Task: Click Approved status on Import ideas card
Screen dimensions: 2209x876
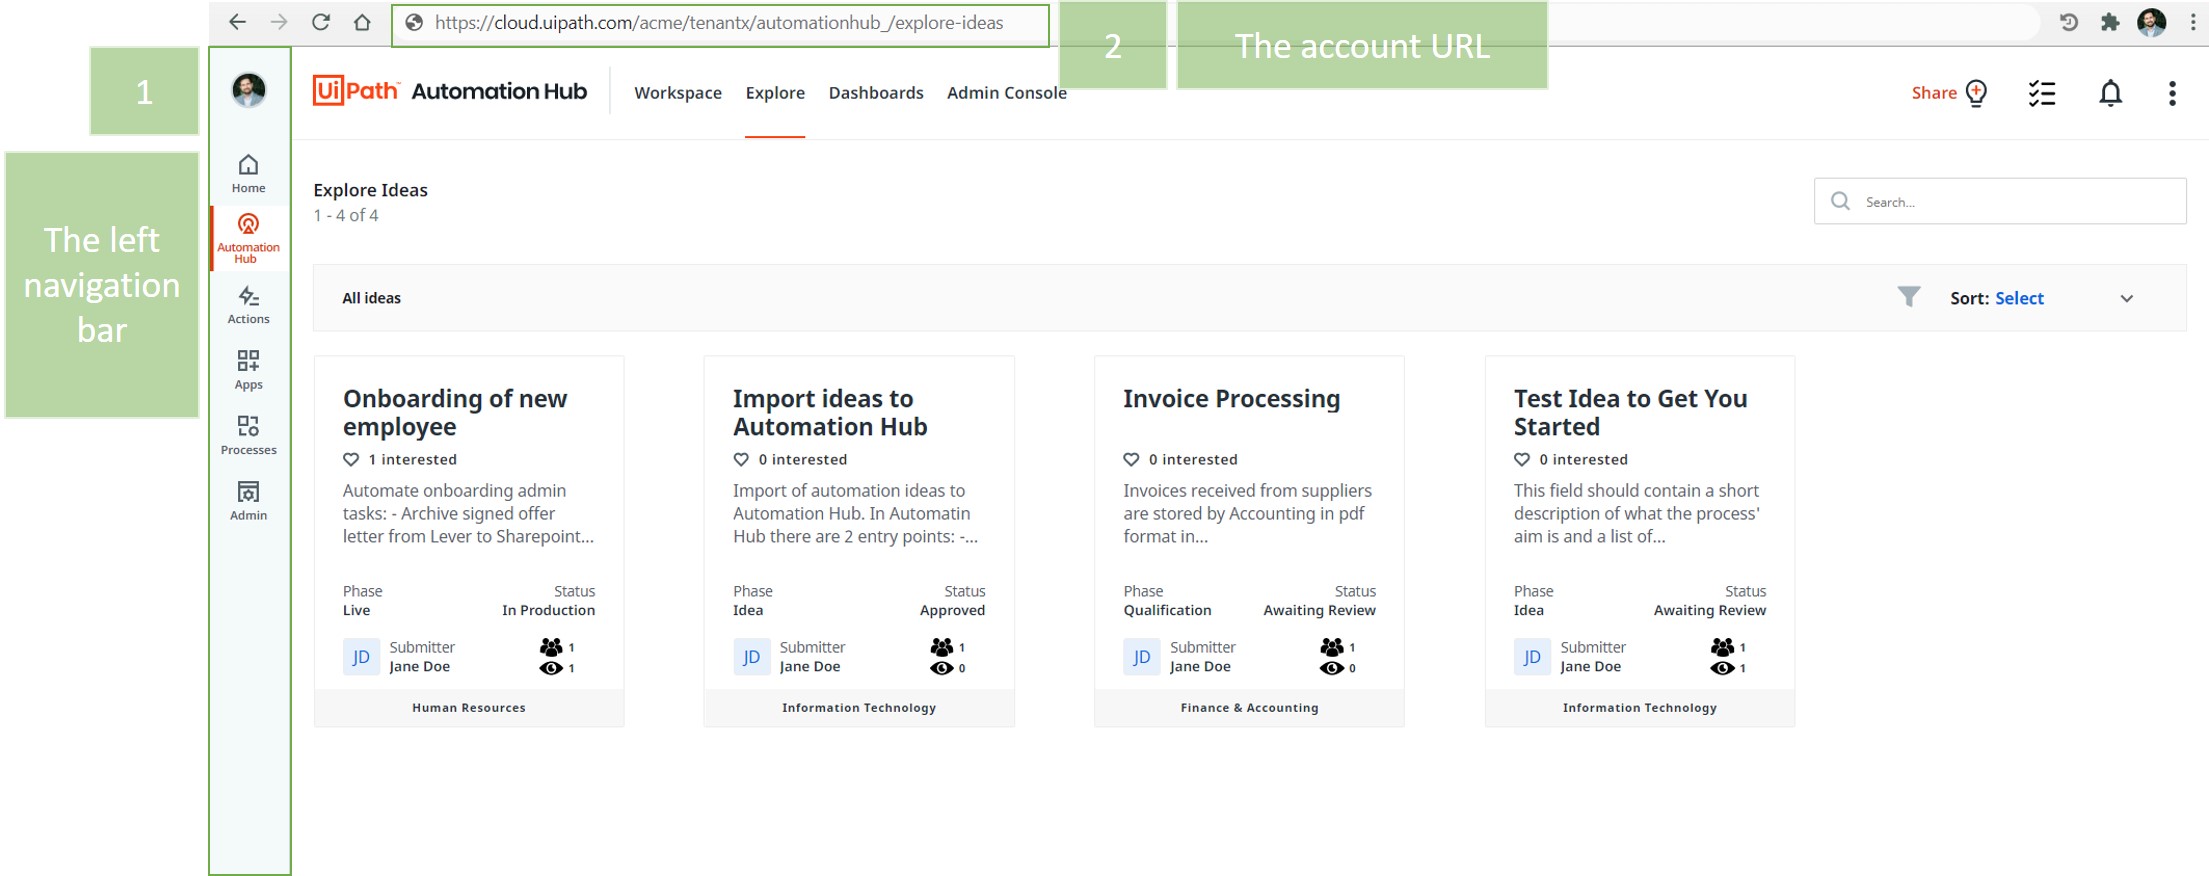Action: pyautogui.click(x=952, y=610)
